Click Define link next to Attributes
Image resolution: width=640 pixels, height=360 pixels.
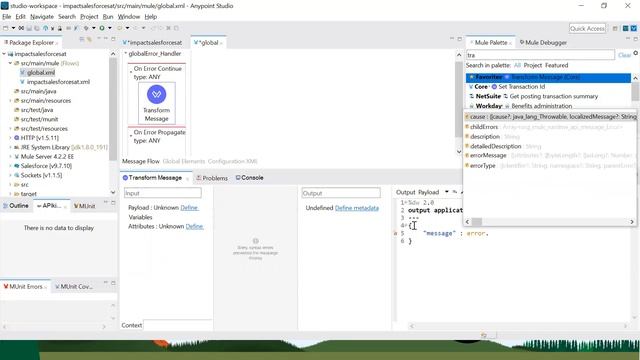tap(194, 227)
